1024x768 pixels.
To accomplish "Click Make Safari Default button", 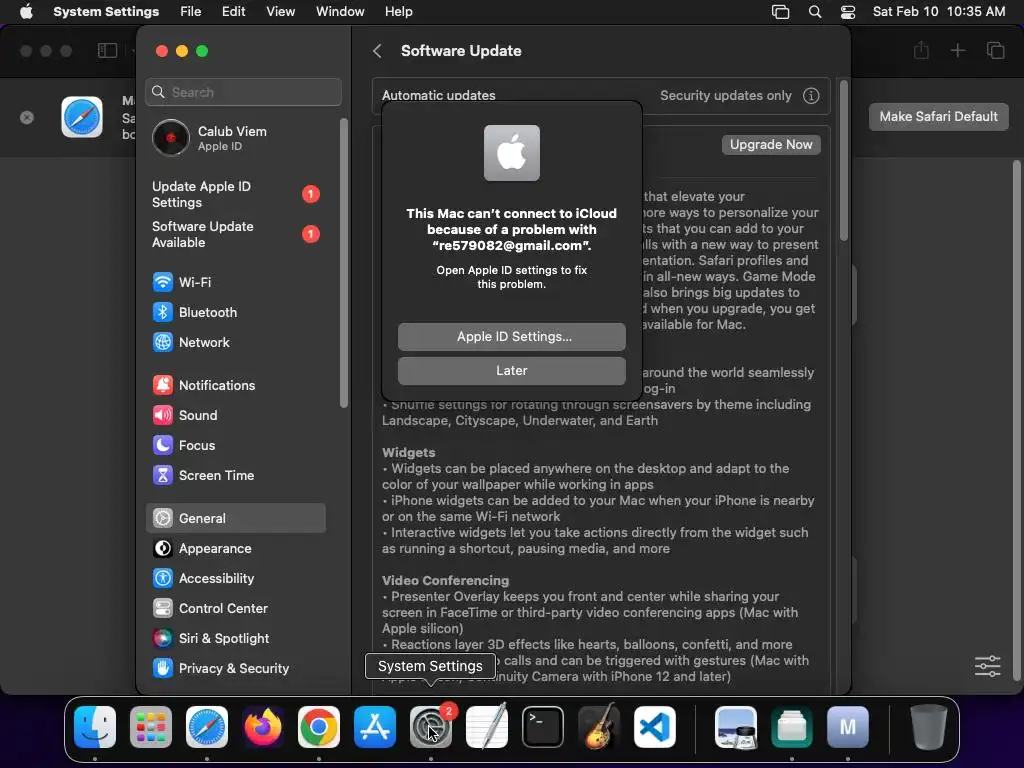I will tap(938, 116).
